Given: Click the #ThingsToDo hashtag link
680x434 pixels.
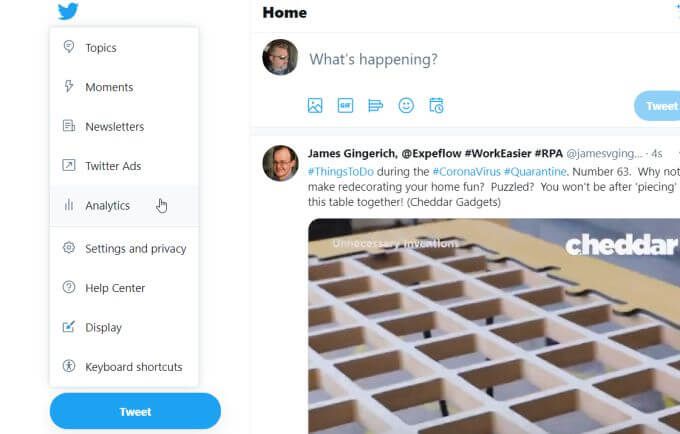Looking at the screenshot, I should [x=341, y=172].
